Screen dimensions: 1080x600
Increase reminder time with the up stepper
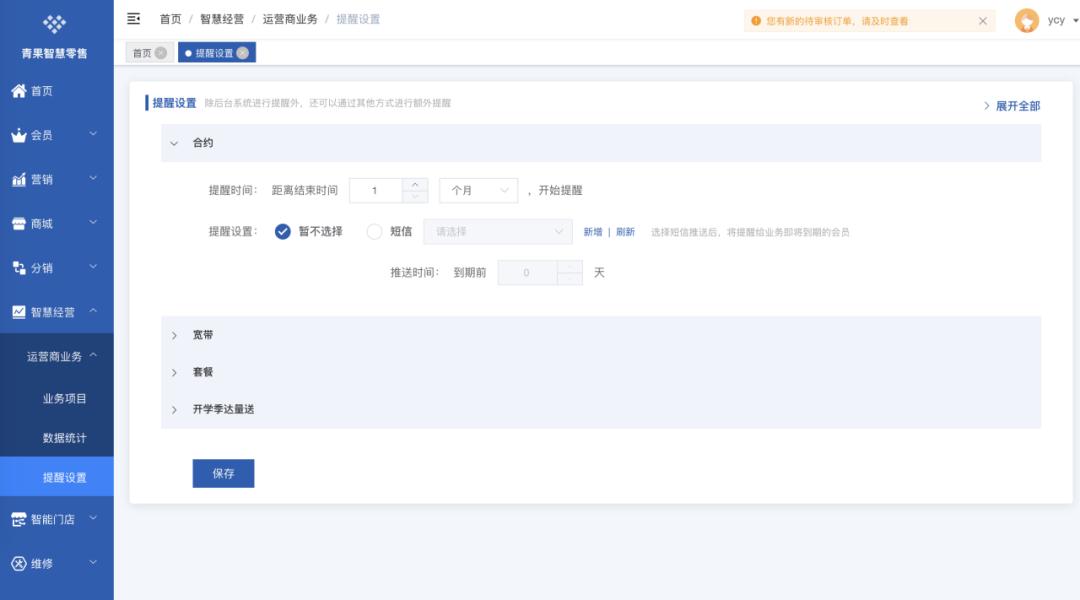(x=417, y=184)
